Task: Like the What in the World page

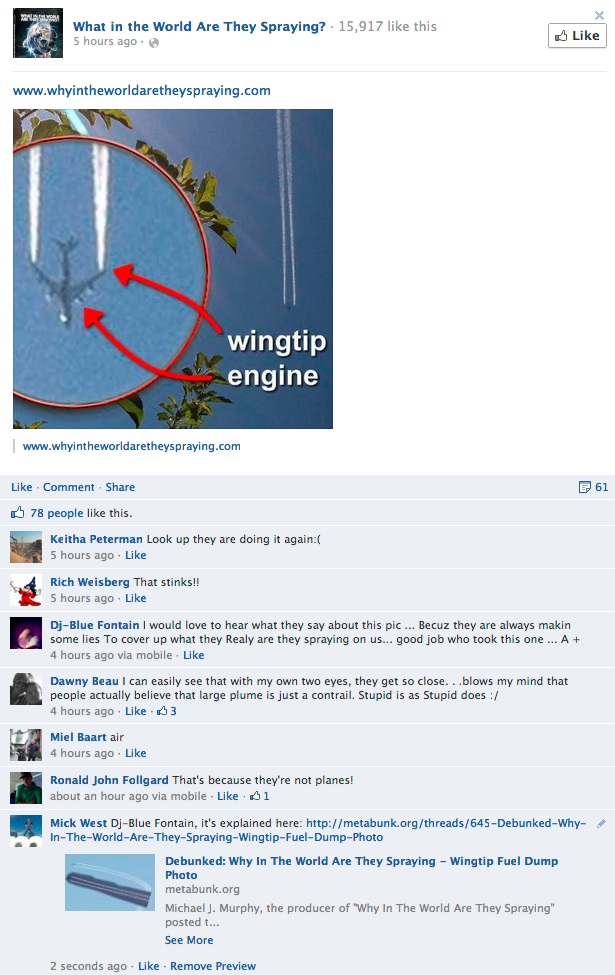Action: click(x=577, y=35)
